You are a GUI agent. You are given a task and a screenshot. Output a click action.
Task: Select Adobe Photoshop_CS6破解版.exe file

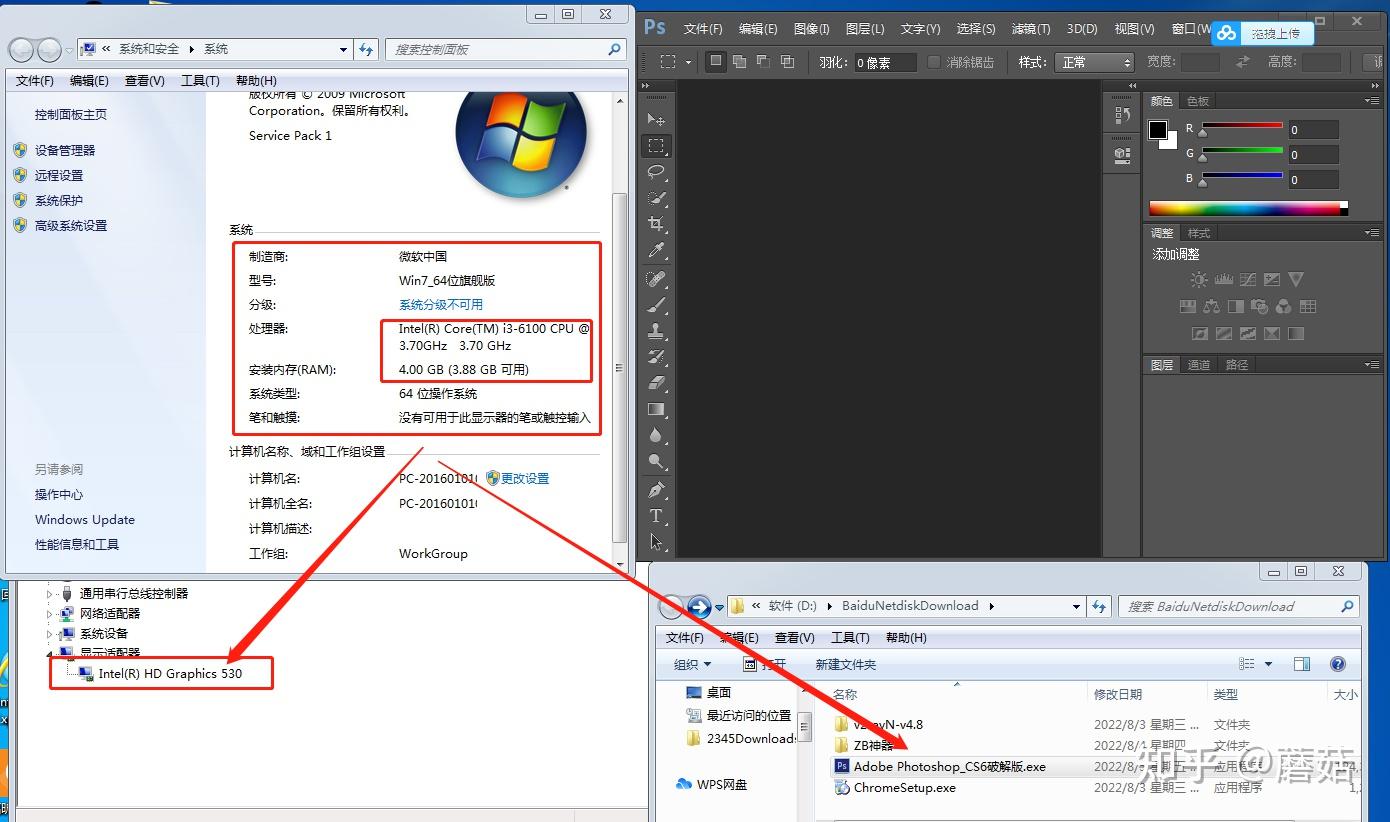[949, 767]
